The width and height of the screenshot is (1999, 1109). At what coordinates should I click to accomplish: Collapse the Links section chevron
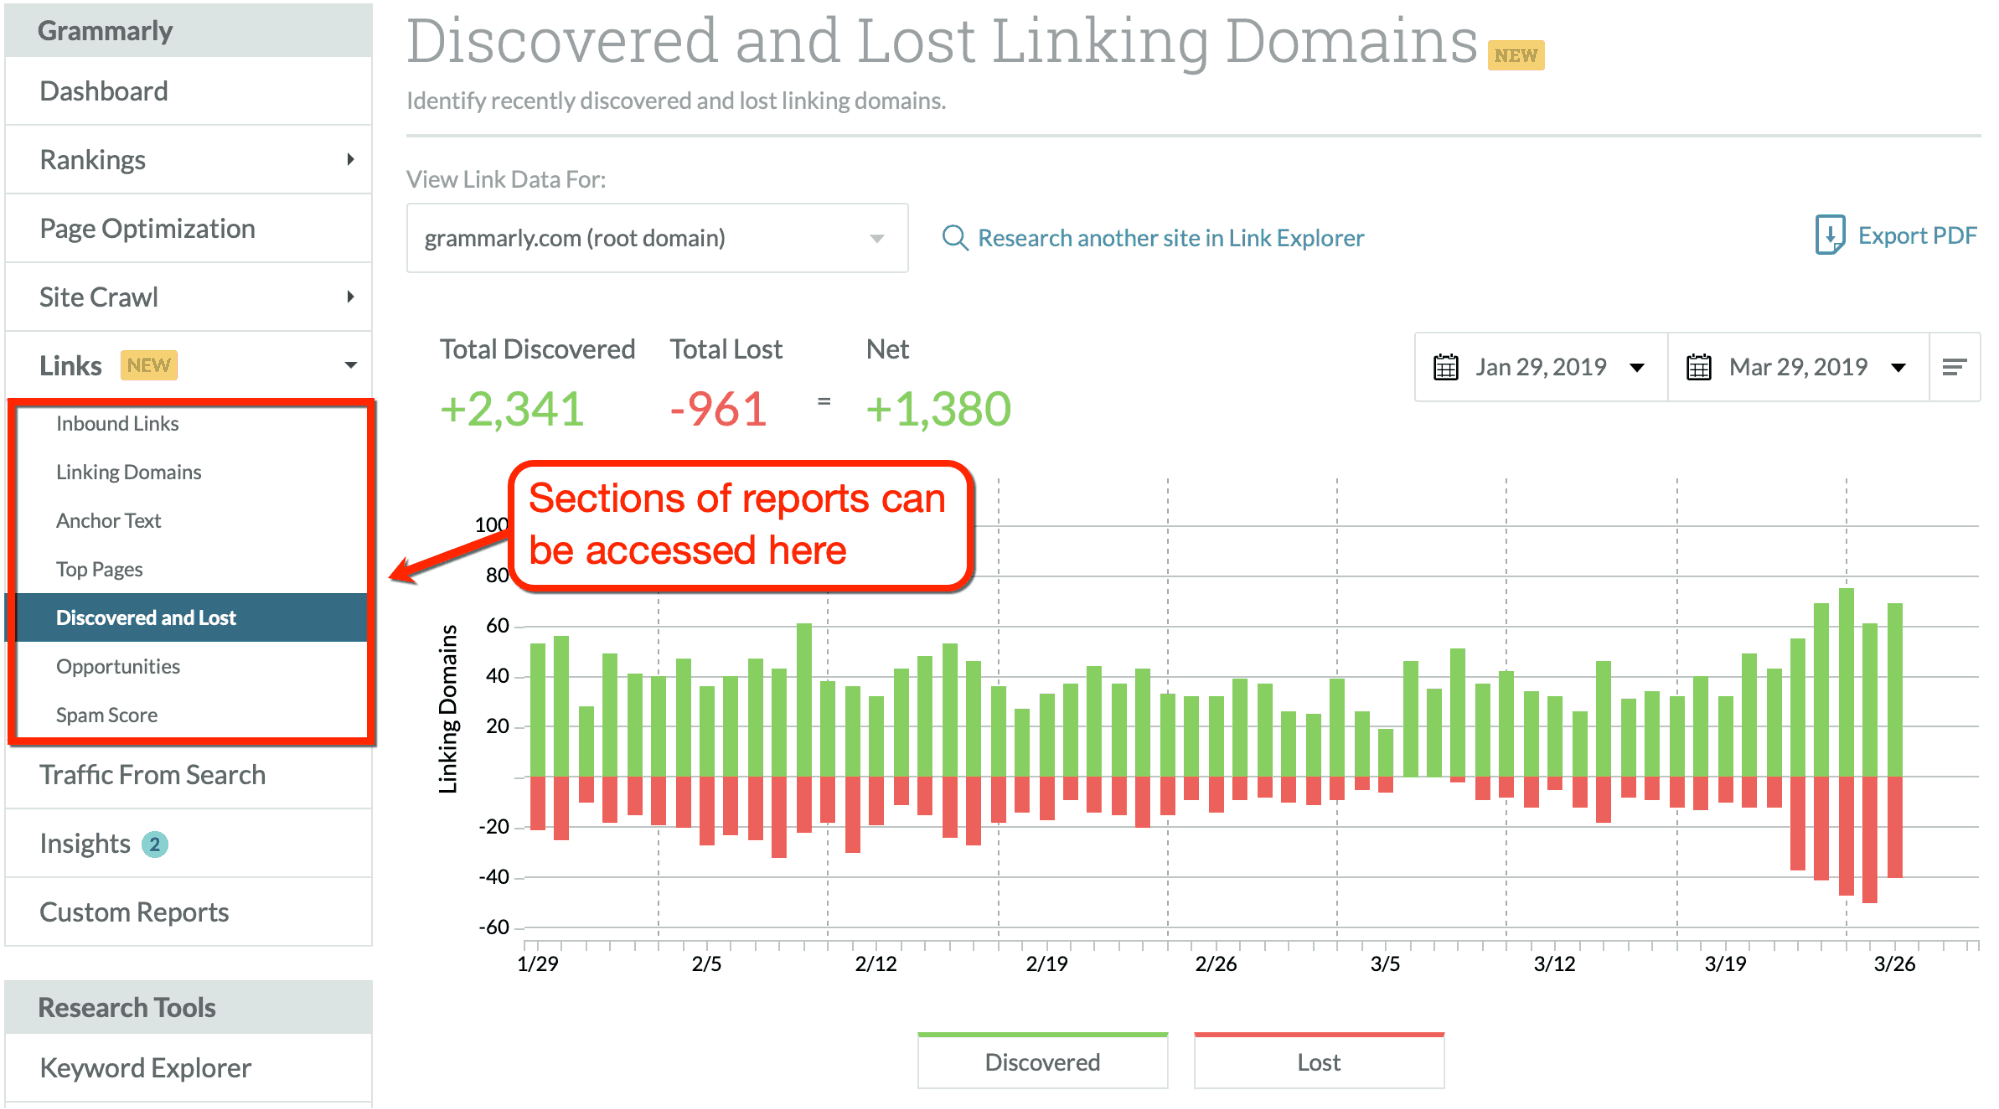click(350, 364)
